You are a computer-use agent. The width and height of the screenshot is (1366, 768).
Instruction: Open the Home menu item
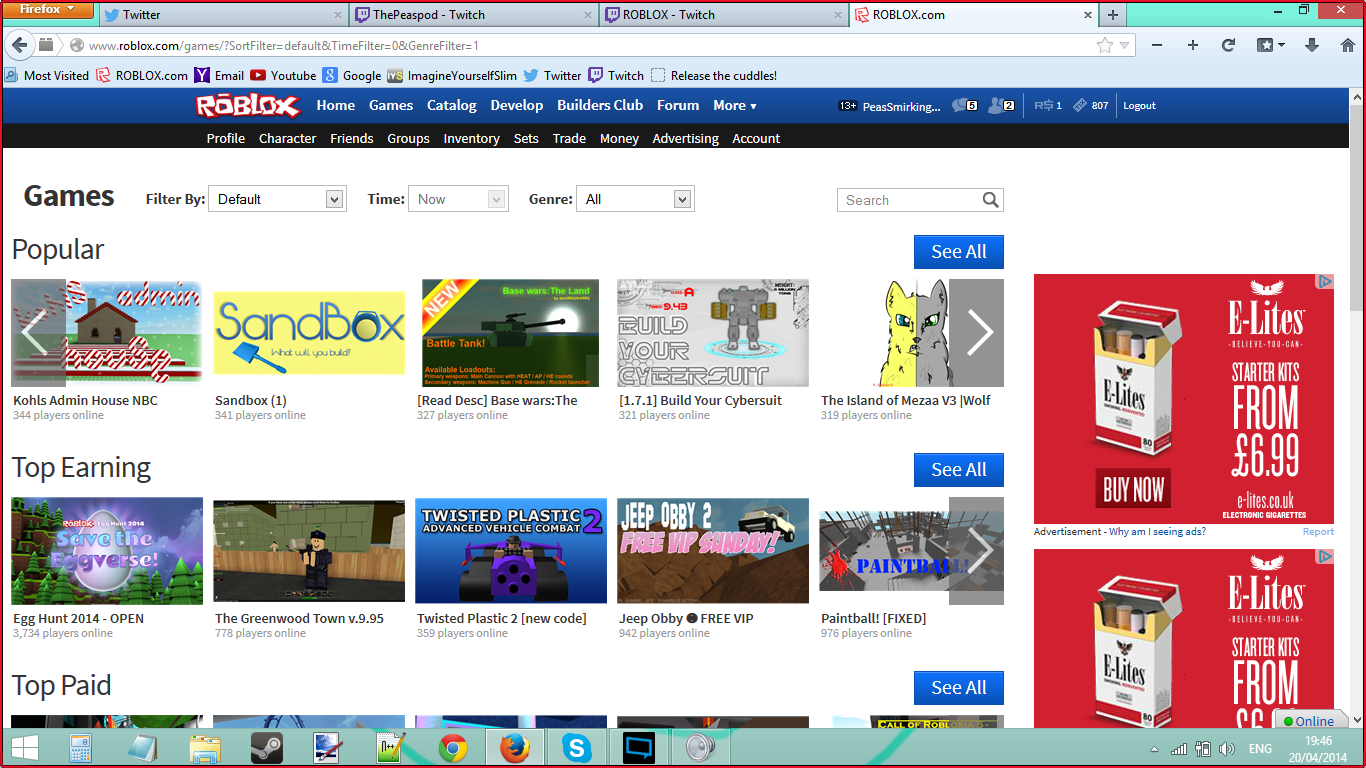pyautogui.click(x=336, y=105)
